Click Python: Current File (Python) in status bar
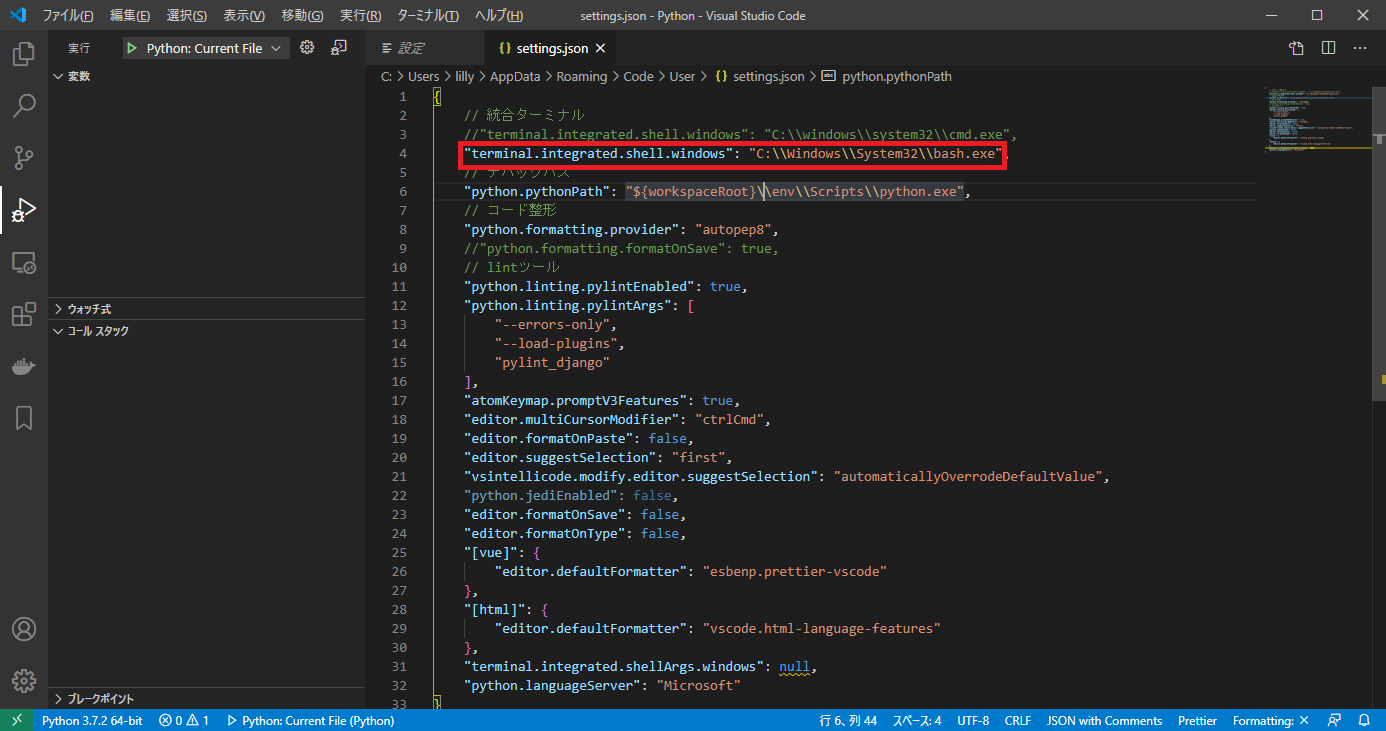The image size is (1386, 731). coord(310,720)
